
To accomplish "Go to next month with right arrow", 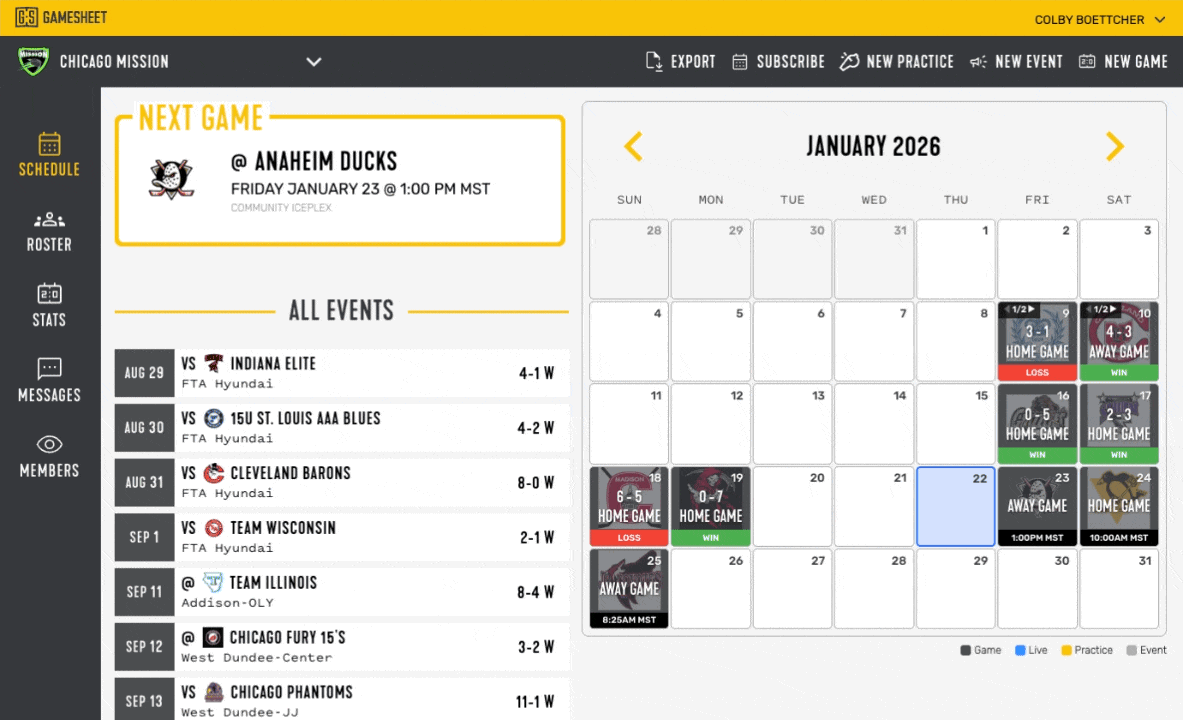I will 1114,146.
